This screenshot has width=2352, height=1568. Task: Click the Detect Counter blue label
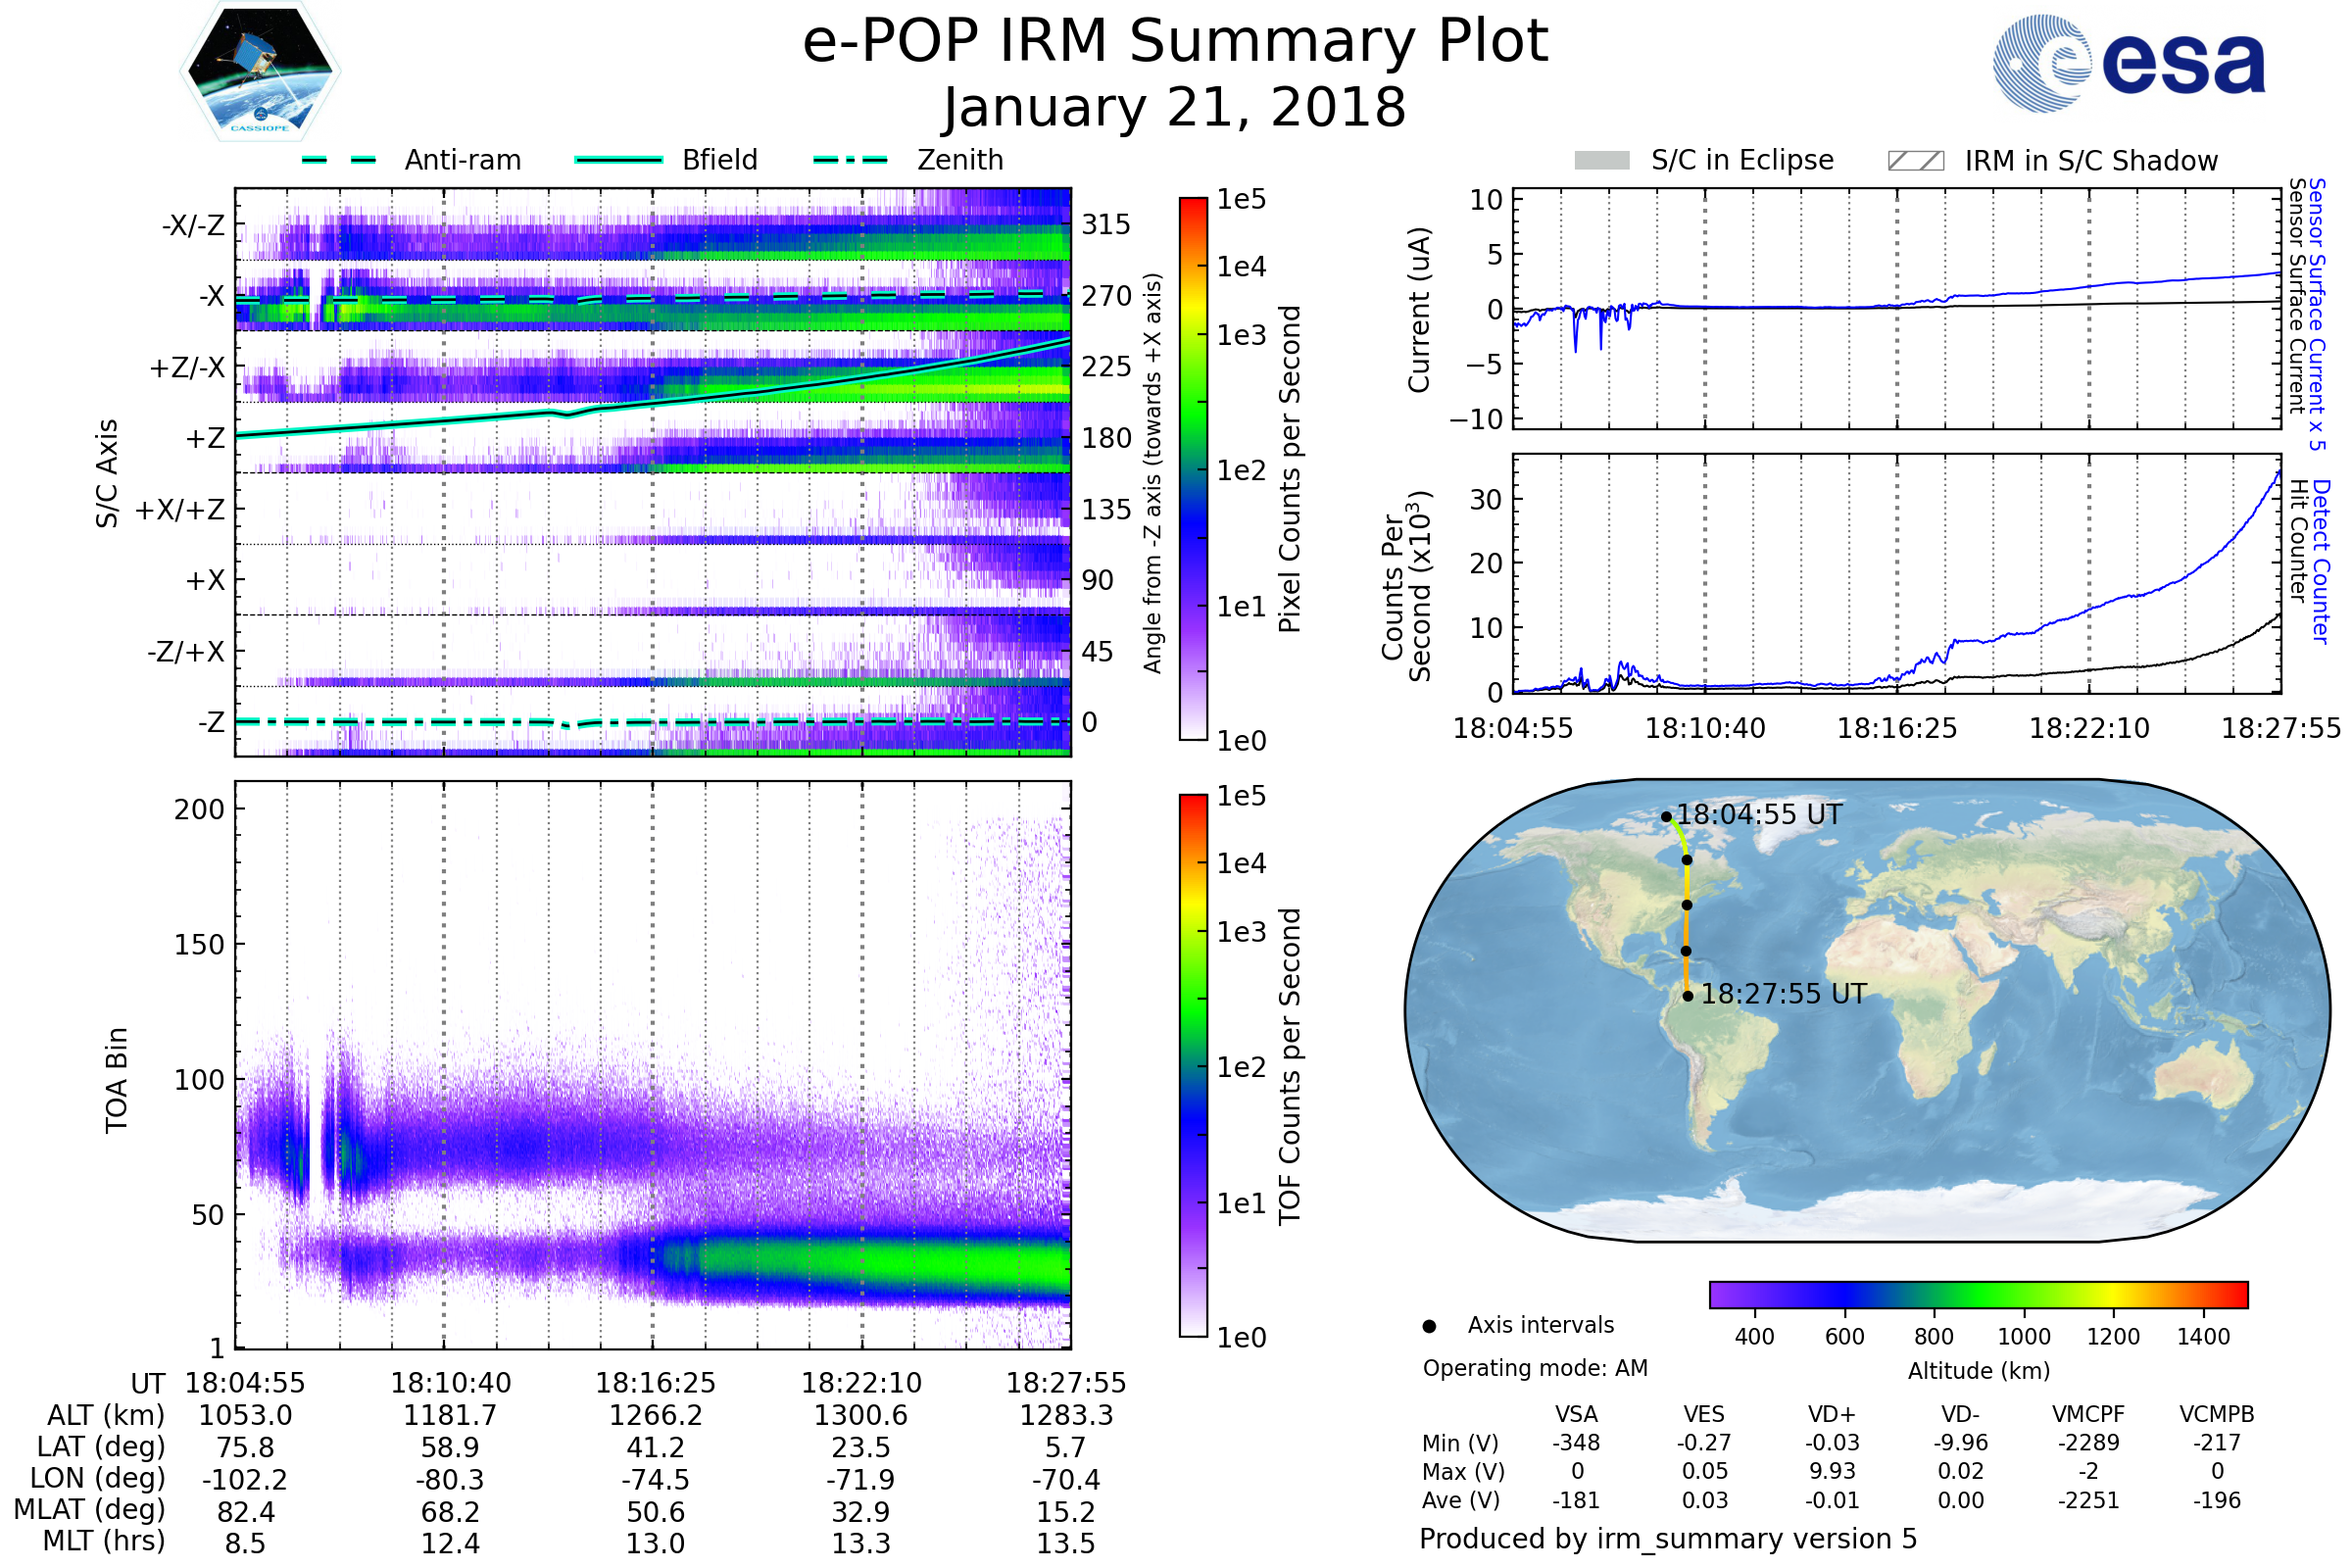point(2322,562)
